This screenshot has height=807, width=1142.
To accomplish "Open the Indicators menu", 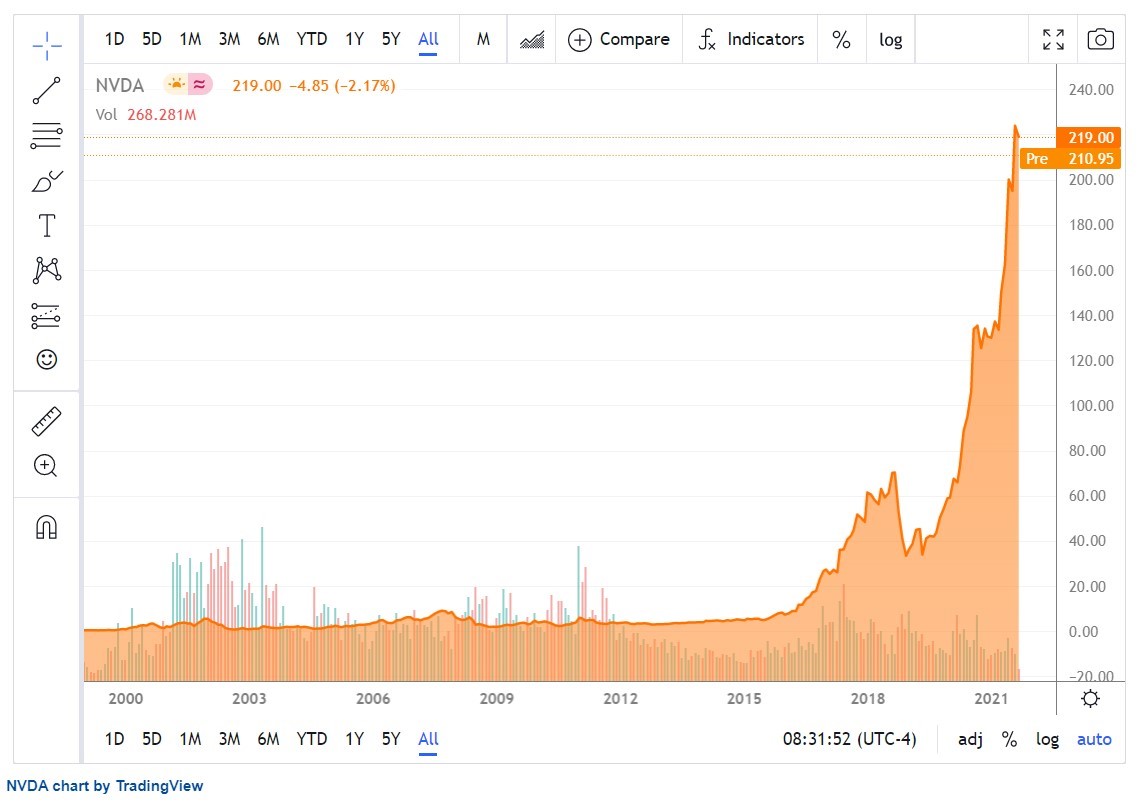I will (751, 39).
